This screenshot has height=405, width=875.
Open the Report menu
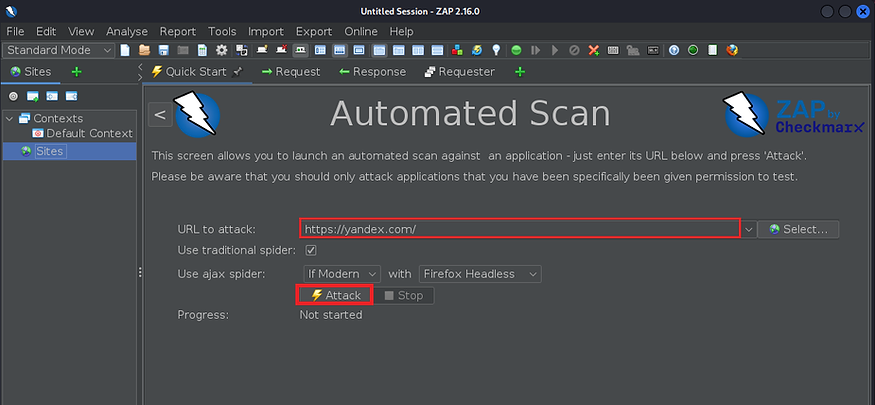click(177, 31)
